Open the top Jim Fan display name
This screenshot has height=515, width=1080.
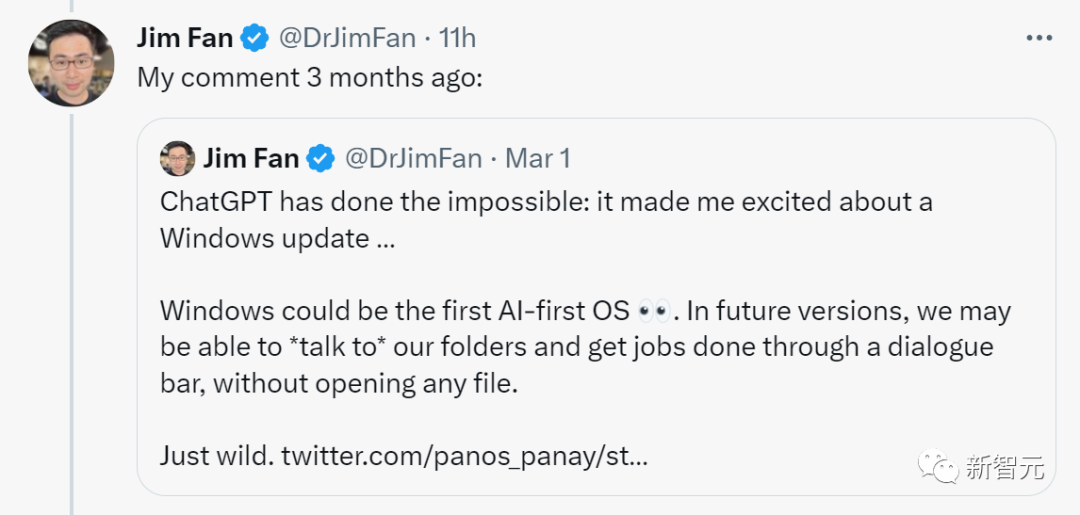[x=185, y=38]
